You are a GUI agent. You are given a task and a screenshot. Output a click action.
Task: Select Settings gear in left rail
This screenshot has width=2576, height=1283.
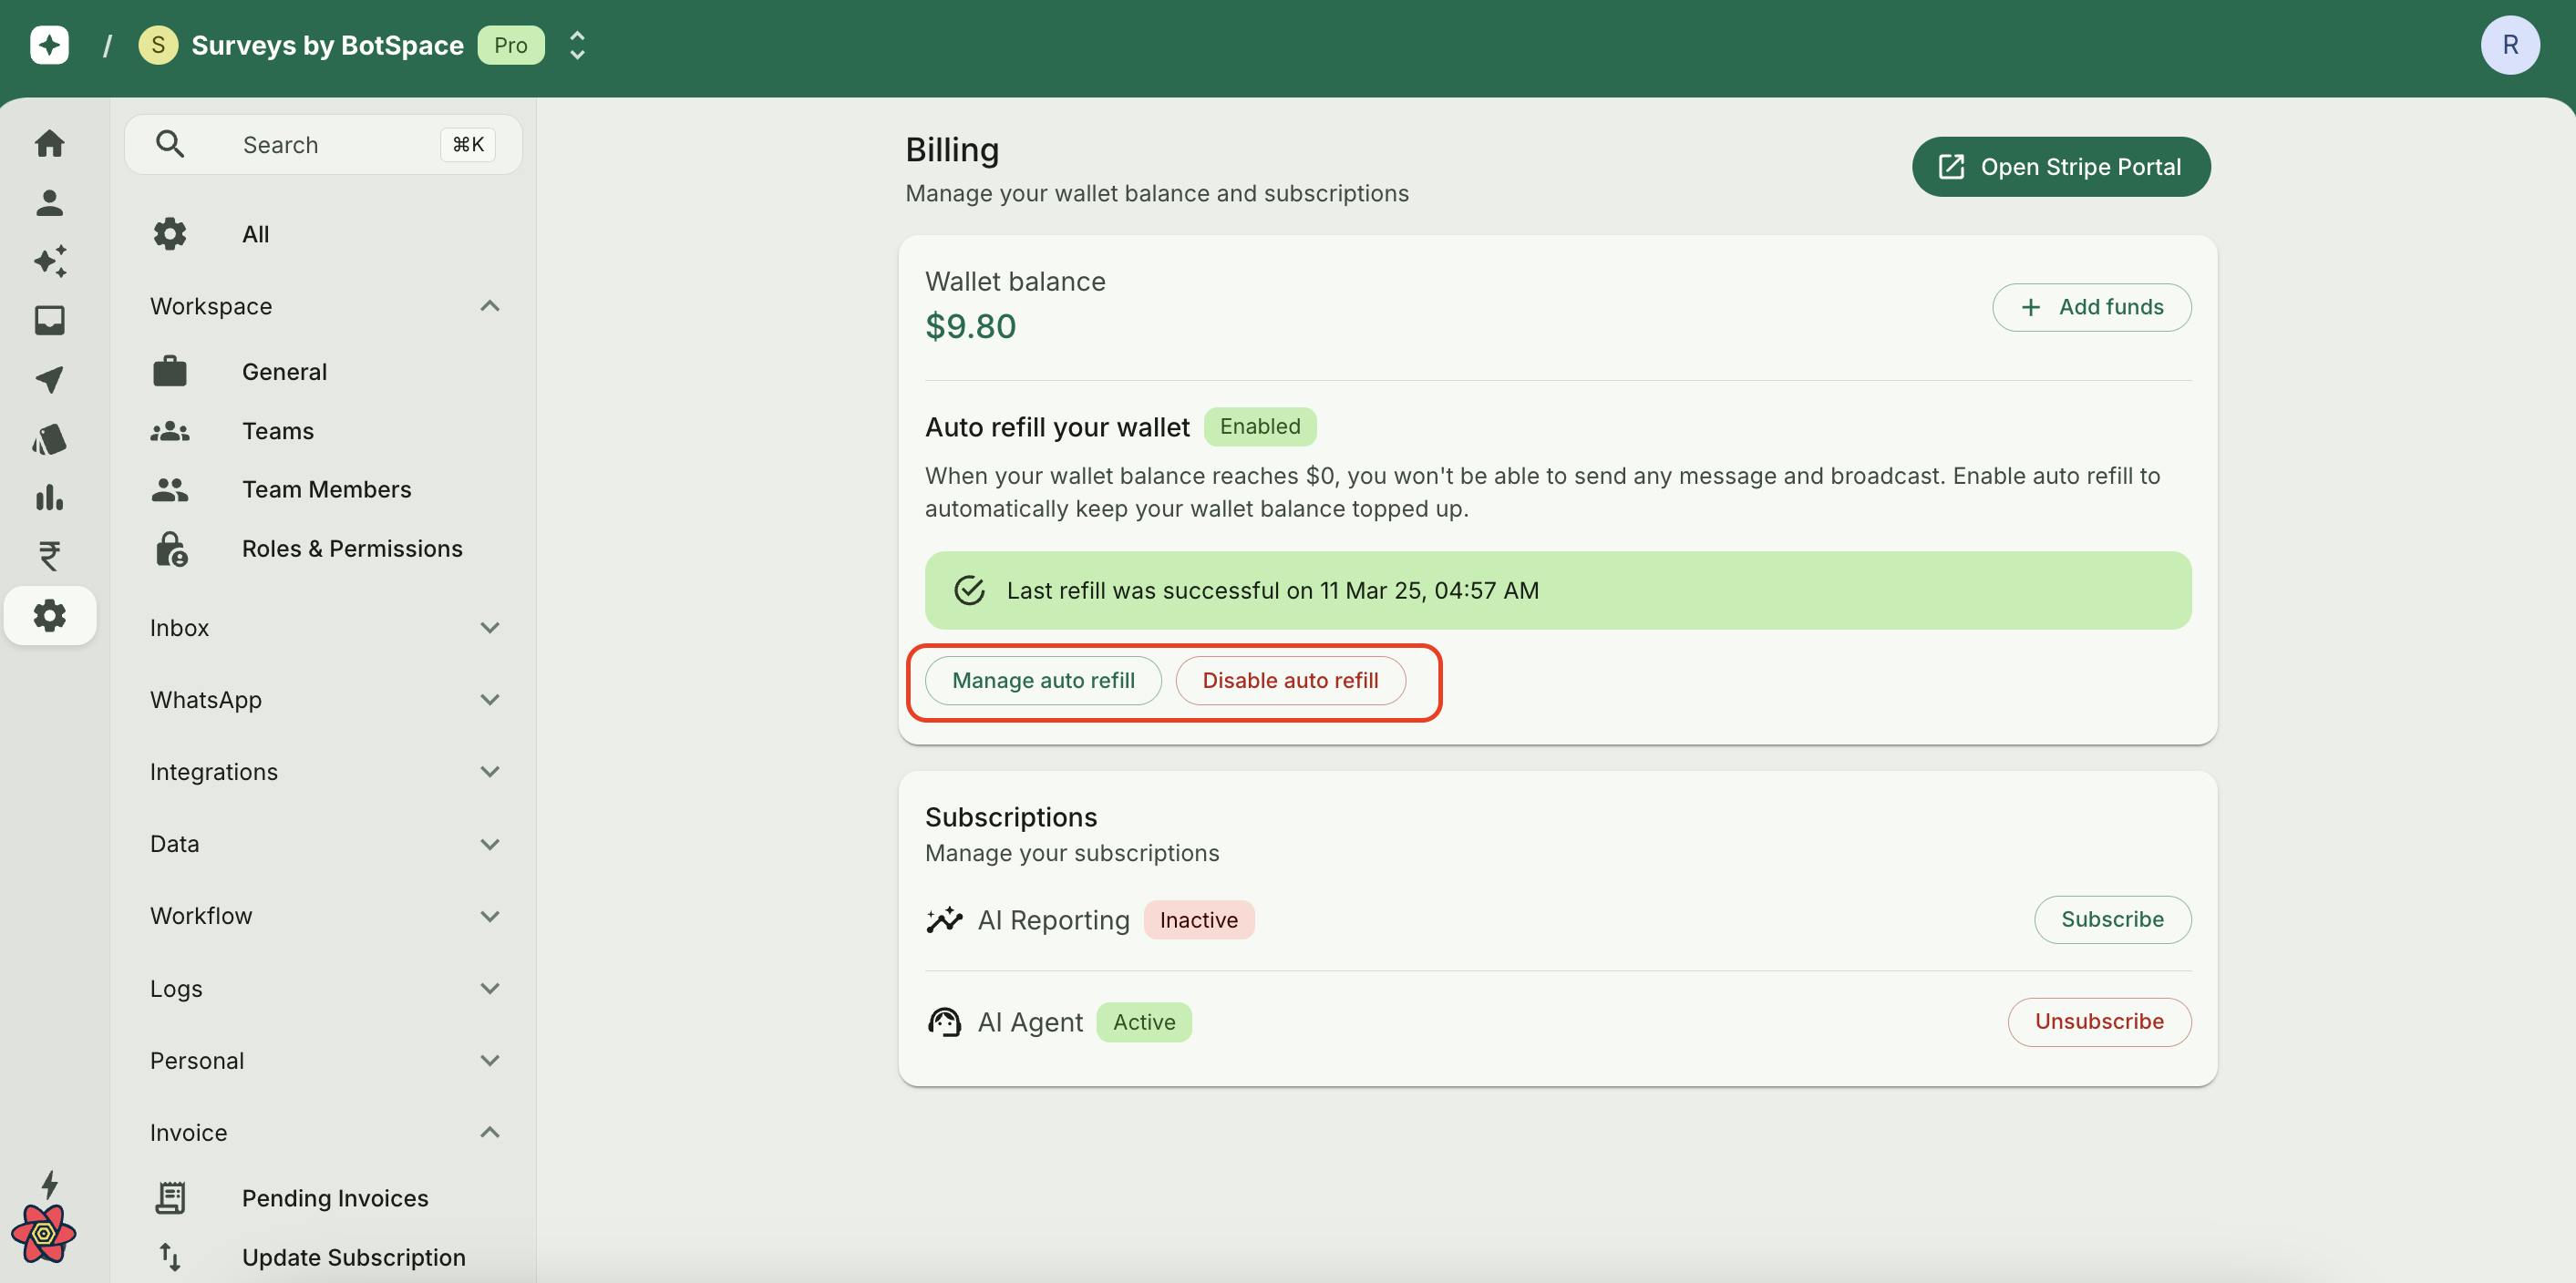click(x=49, y=615)
